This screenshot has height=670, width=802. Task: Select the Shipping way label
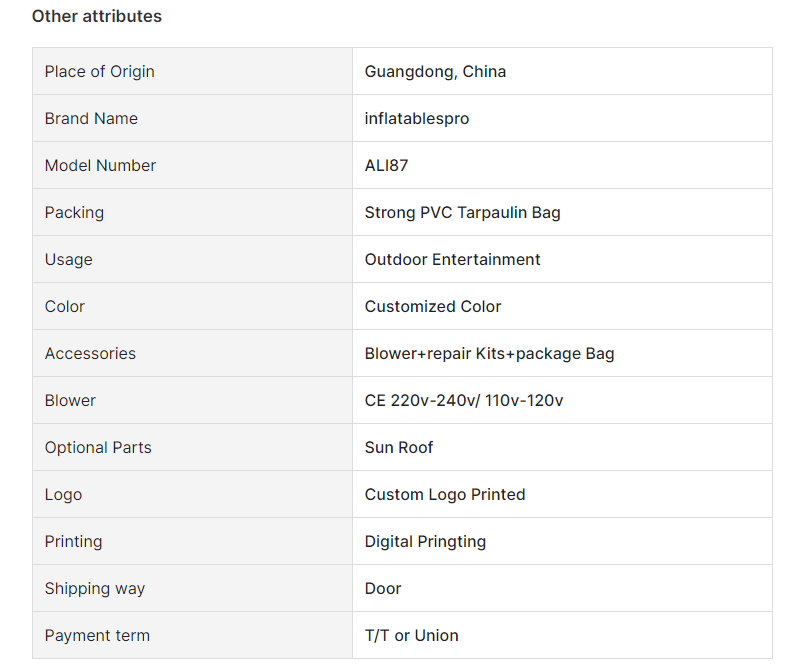point(95,589)
